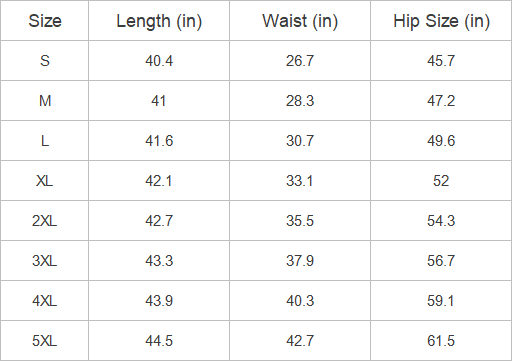Screen dimensions: 512x361
Task: Select the L size cell
Action: pyautogui.click(x=45, y=141)
